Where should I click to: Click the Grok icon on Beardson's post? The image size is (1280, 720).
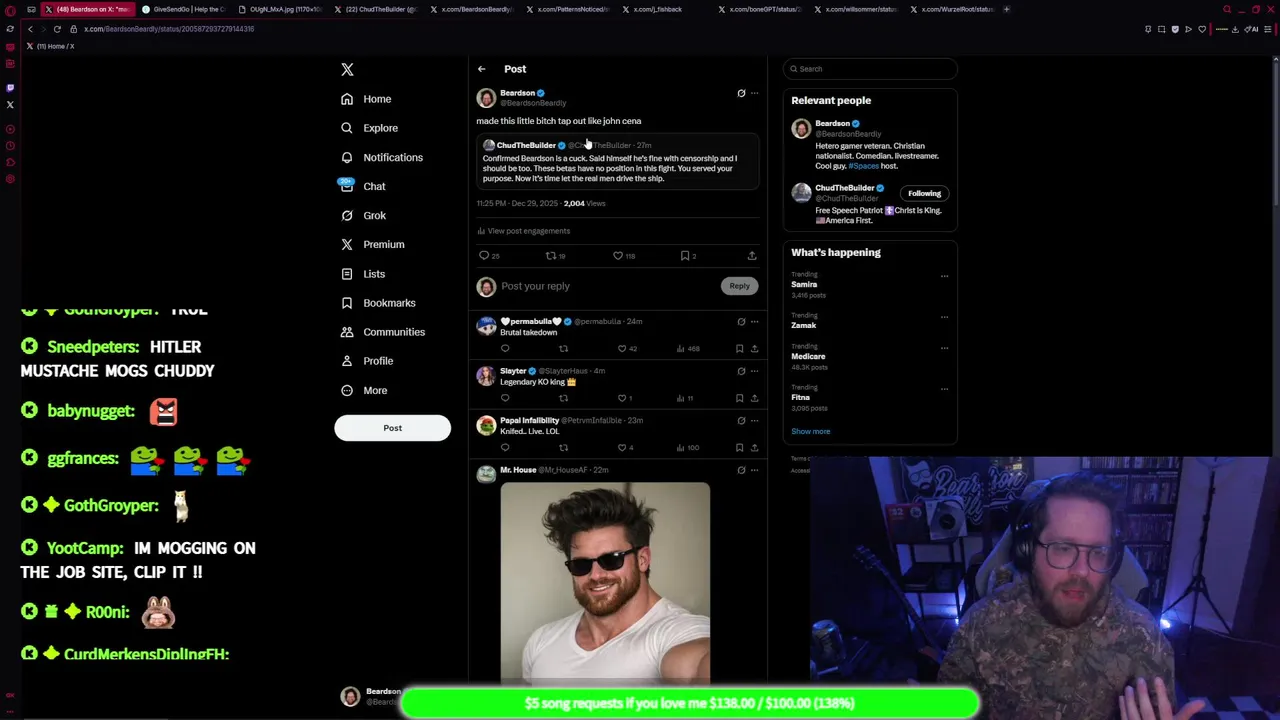[741, 93]
